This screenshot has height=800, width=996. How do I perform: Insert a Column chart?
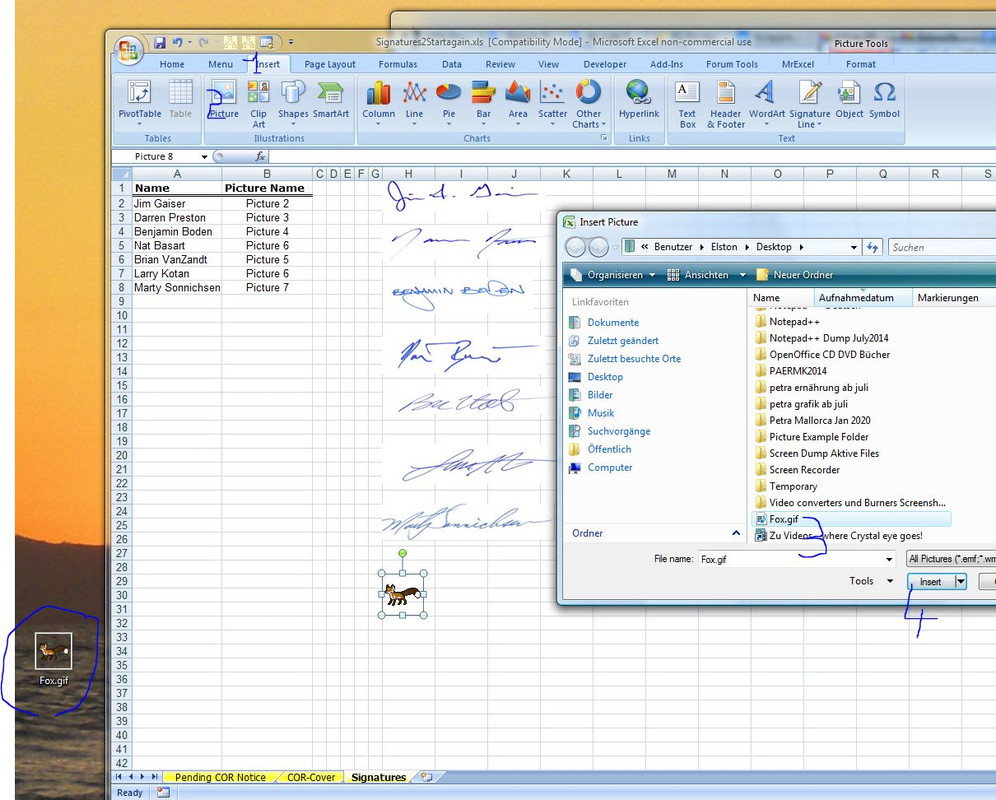coord(379,102)
